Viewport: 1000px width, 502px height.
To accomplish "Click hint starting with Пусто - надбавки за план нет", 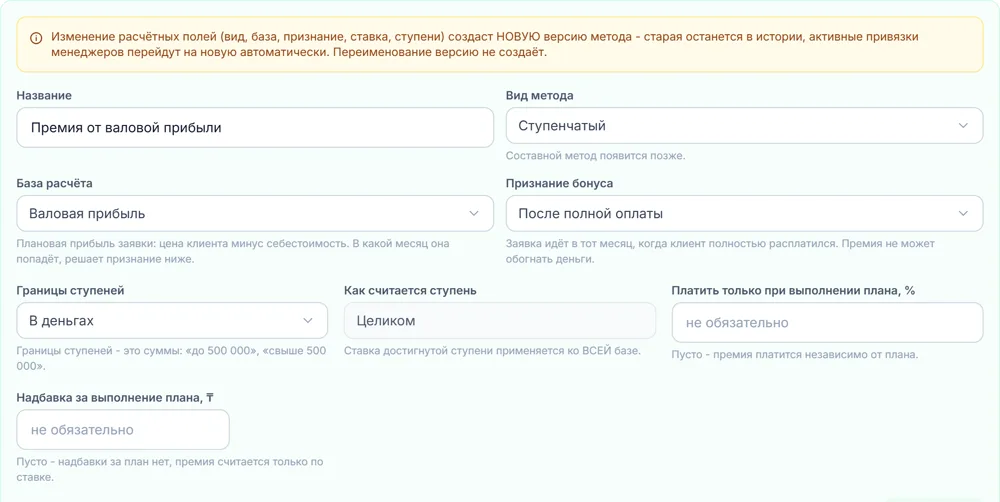I will 170,469.
